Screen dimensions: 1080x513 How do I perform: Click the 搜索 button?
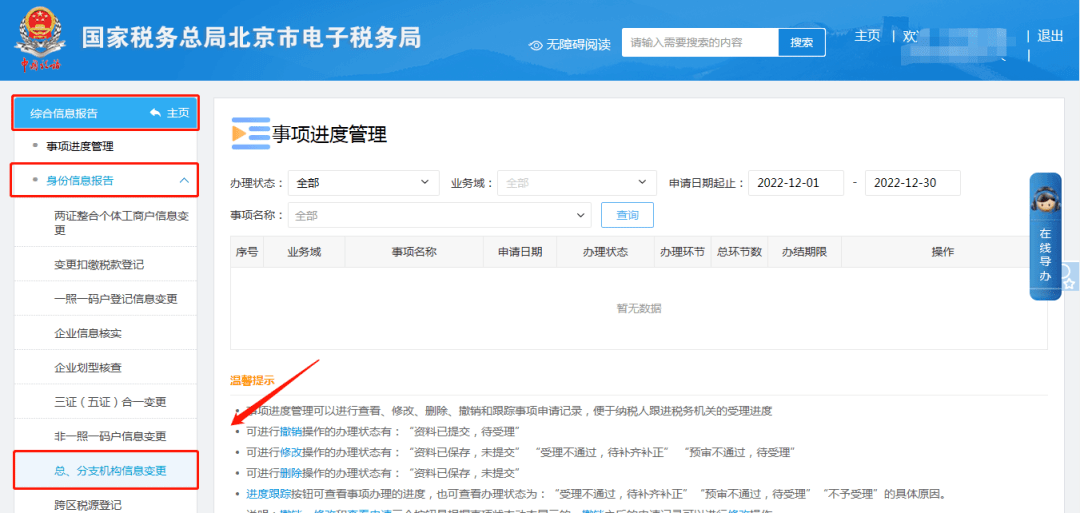[802, 43]
